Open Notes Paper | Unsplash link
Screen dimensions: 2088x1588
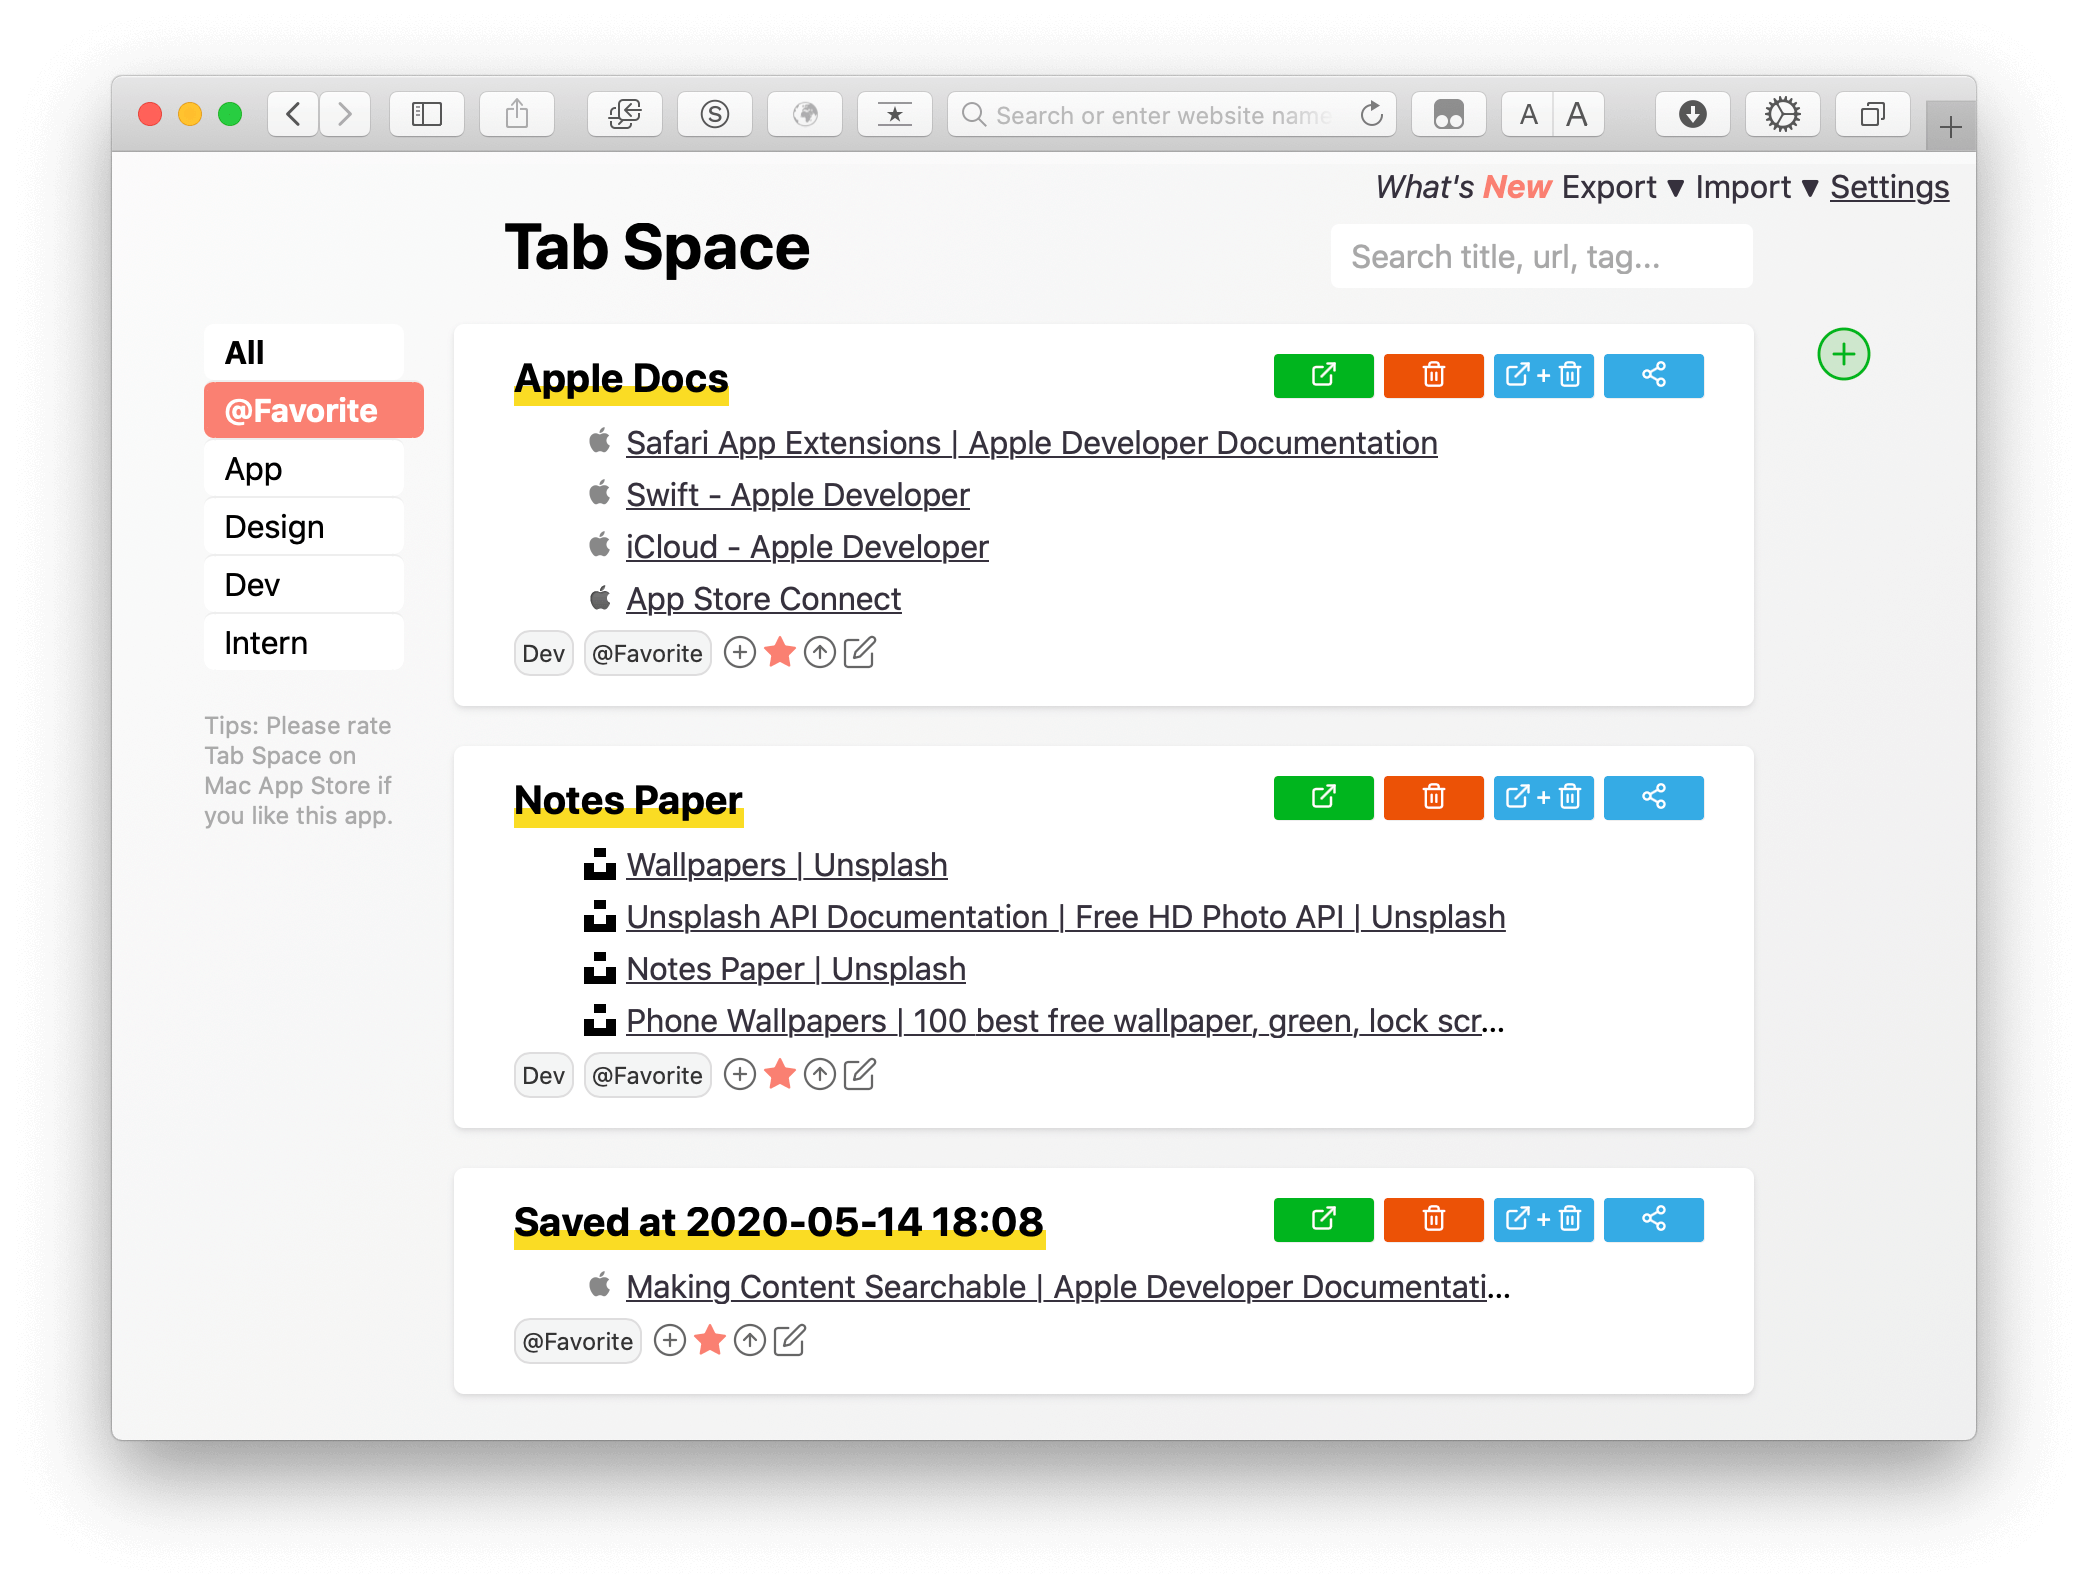795,969
